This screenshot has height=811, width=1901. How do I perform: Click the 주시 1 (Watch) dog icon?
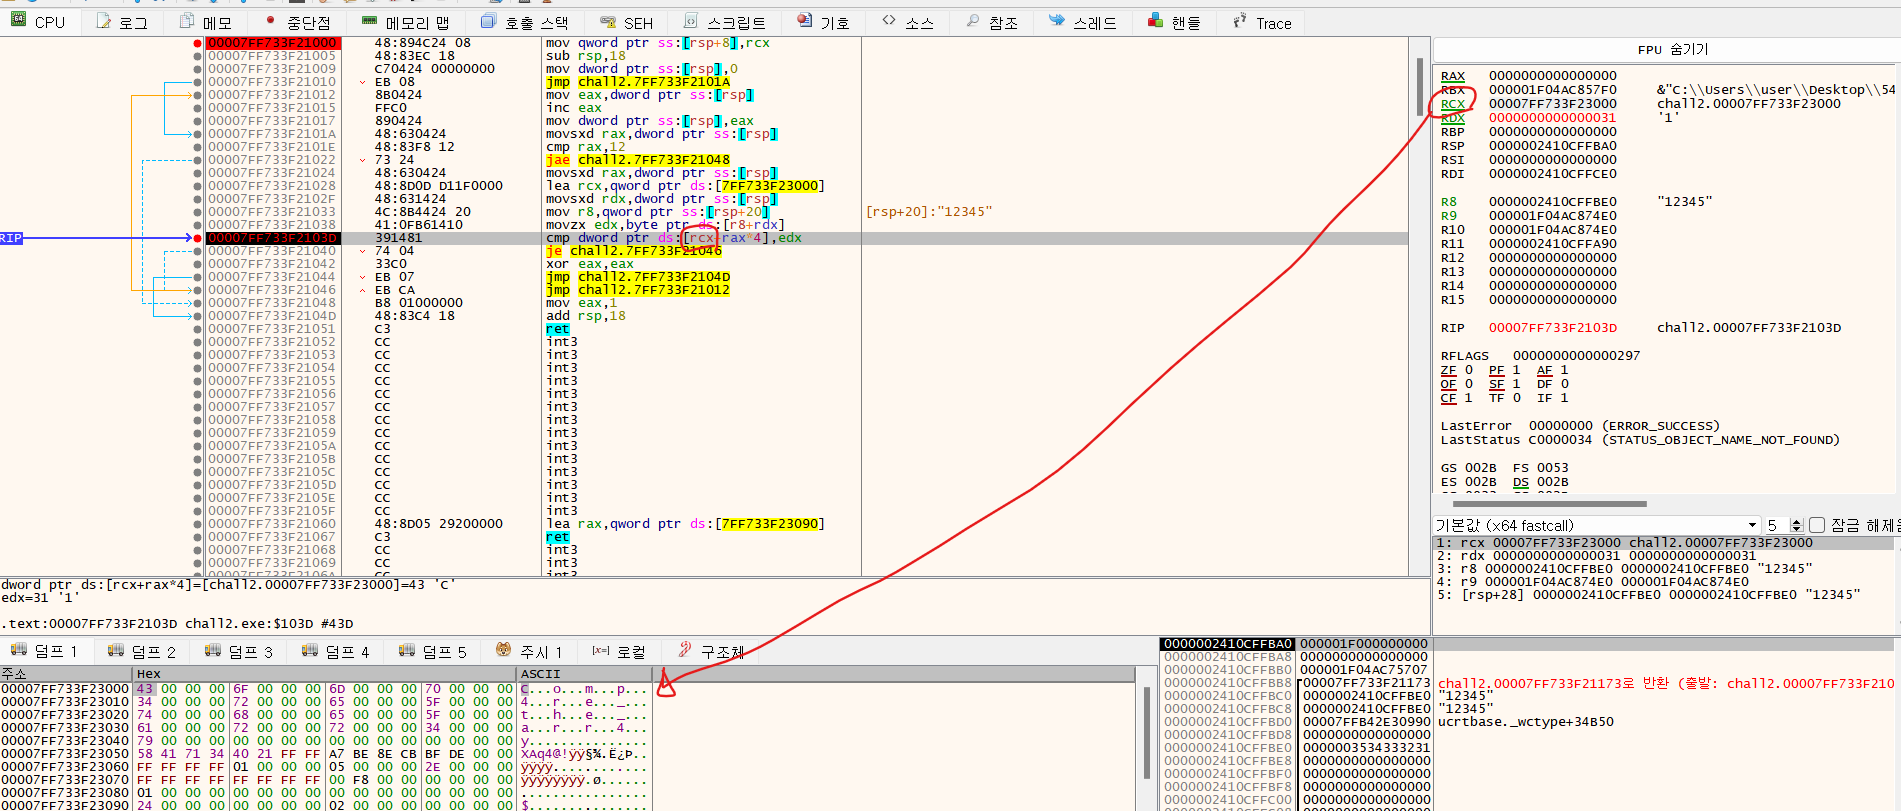pyautogui.click(x=504, y=650)
